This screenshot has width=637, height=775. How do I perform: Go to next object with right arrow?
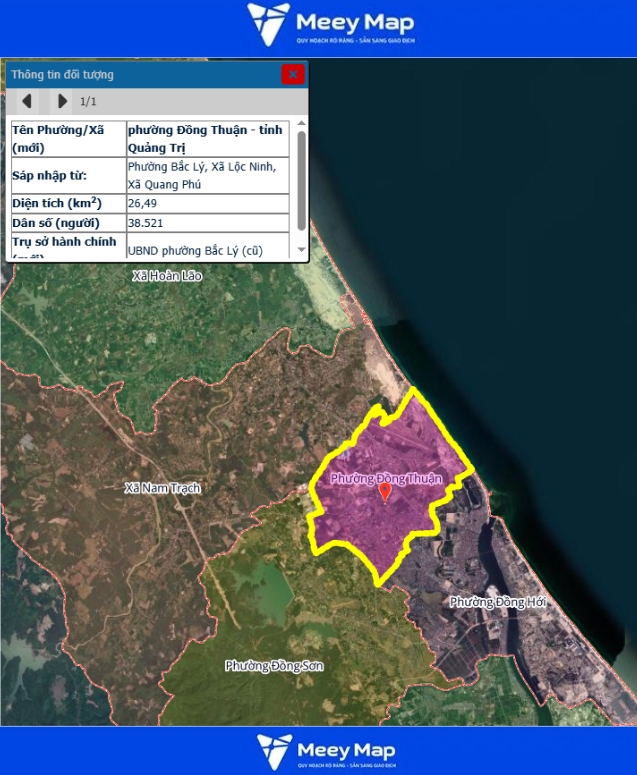62,101
